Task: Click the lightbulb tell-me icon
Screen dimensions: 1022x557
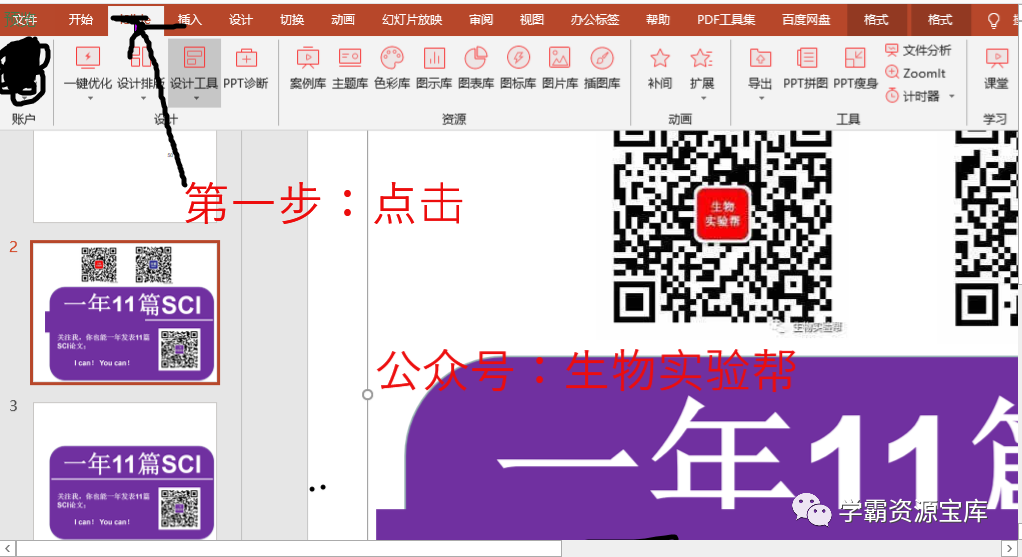Action: (993, 21)
